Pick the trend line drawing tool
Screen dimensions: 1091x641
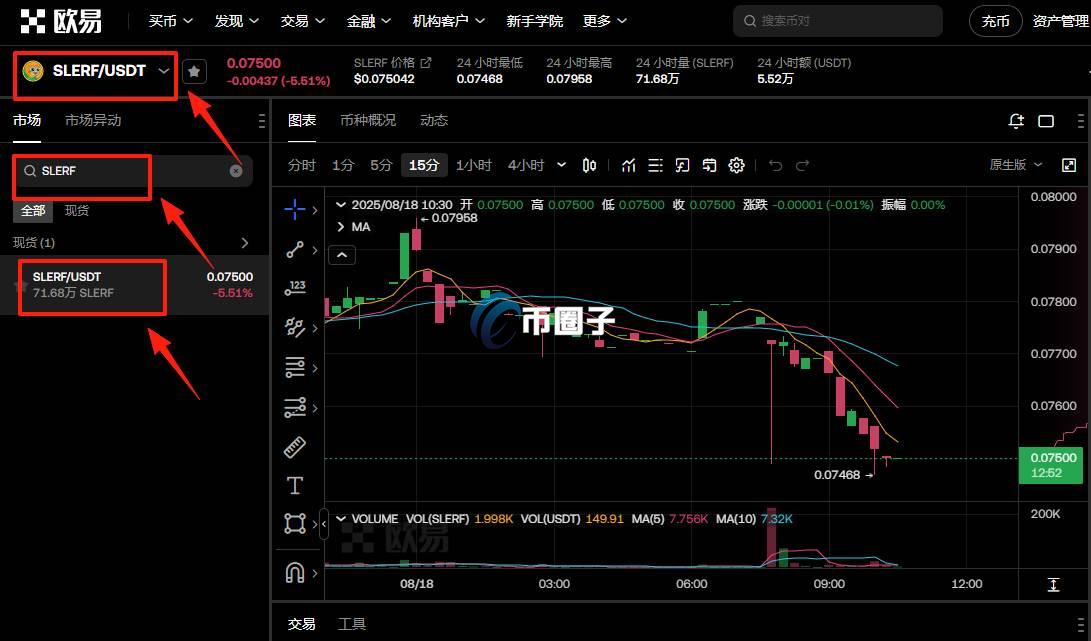coord(295,250)
